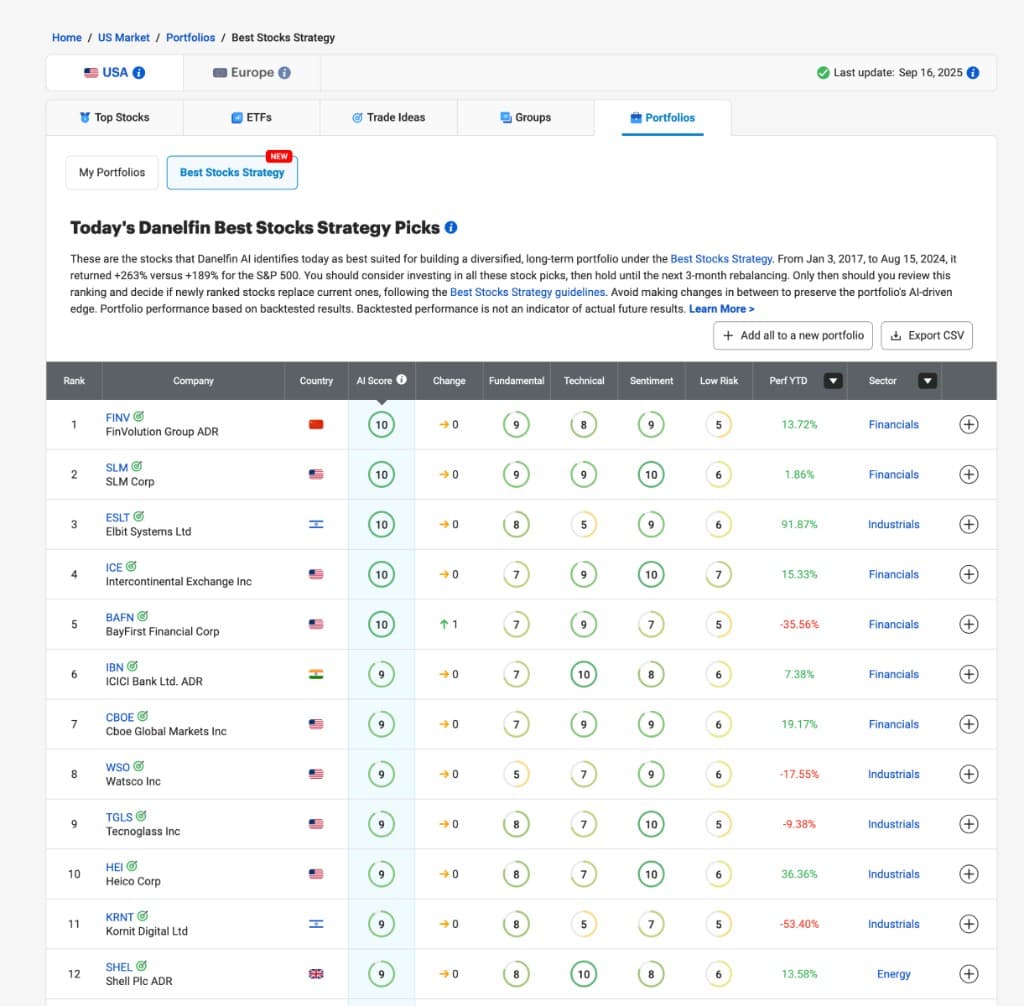This screenshot has height=1006, width=1024.
Task: Select Best Stocks Strategy sub-tab
Action: coord(232,172)
